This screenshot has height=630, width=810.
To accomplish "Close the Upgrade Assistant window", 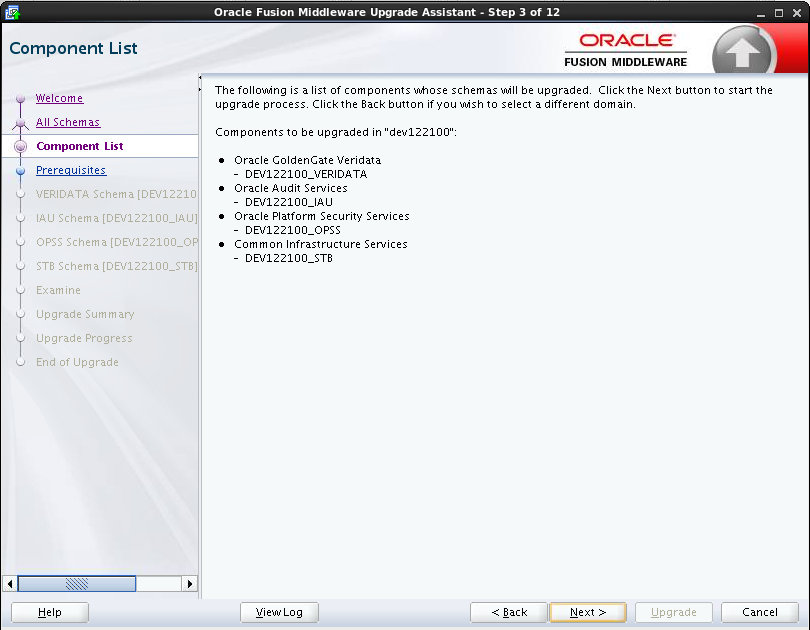I will click(797, 13).
